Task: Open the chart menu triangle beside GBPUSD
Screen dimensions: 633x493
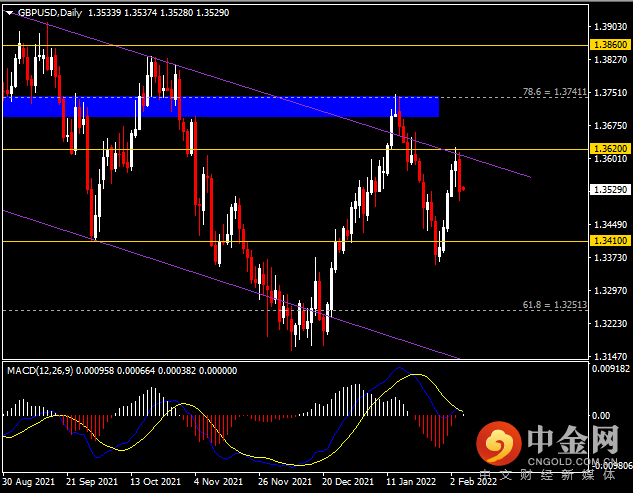Action: [x=9, y=13]
